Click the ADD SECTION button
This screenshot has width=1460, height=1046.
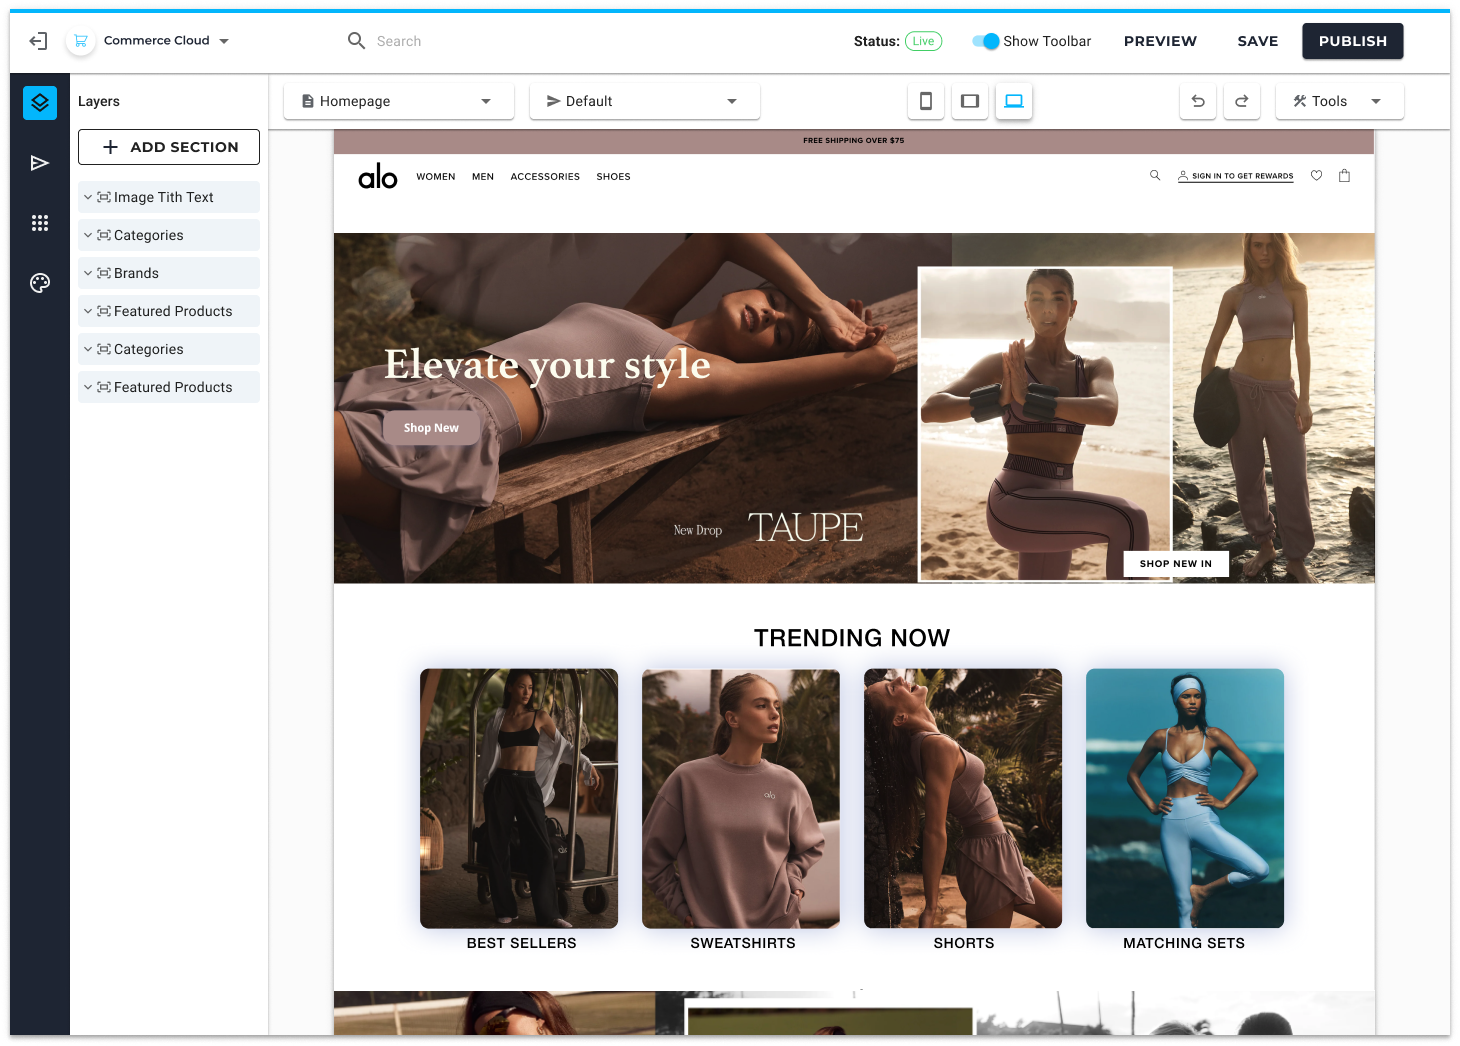click(169, 147)
